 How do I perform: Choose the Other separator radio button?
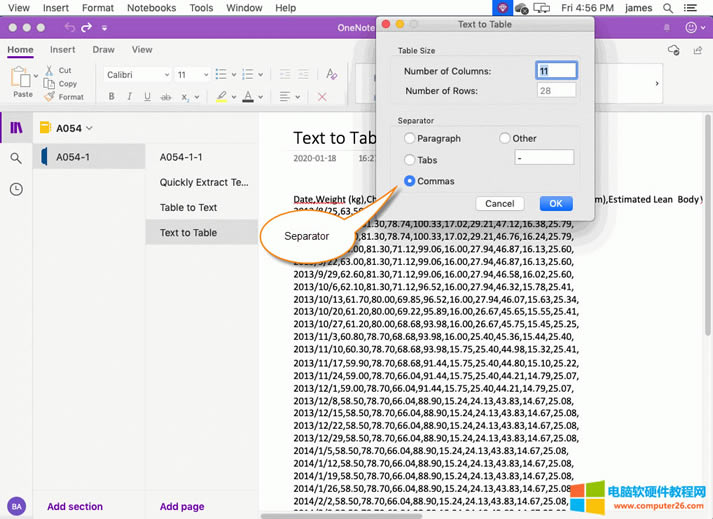tap(504, 138)
